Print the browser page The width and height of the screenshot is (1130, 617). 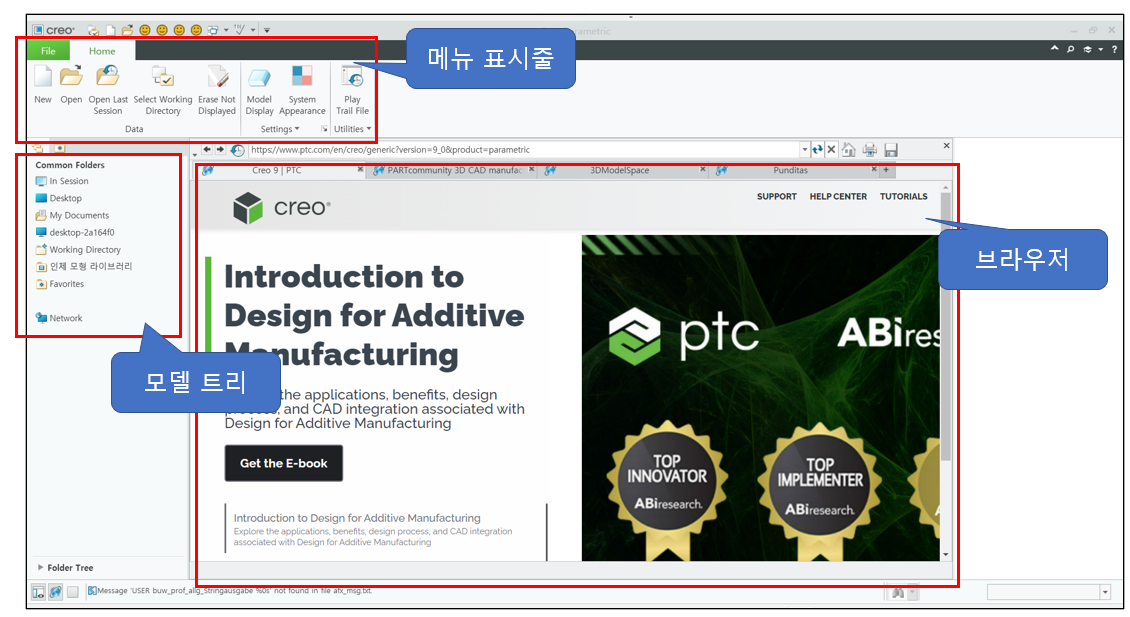point(870,149)
